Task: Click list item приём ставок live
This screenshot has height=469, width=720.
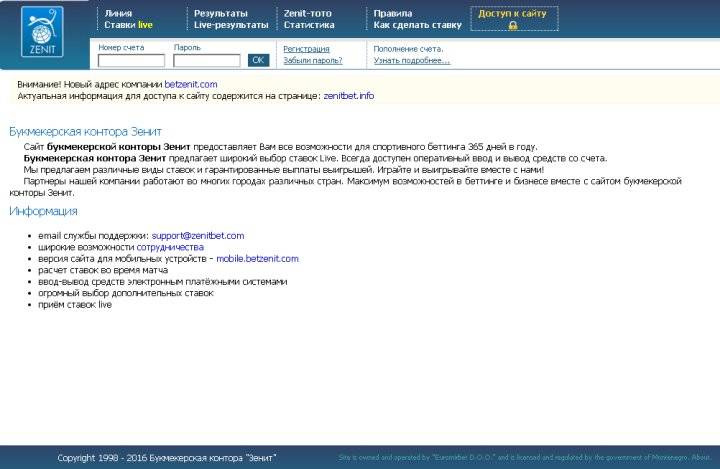Action: tap(75, 305)
